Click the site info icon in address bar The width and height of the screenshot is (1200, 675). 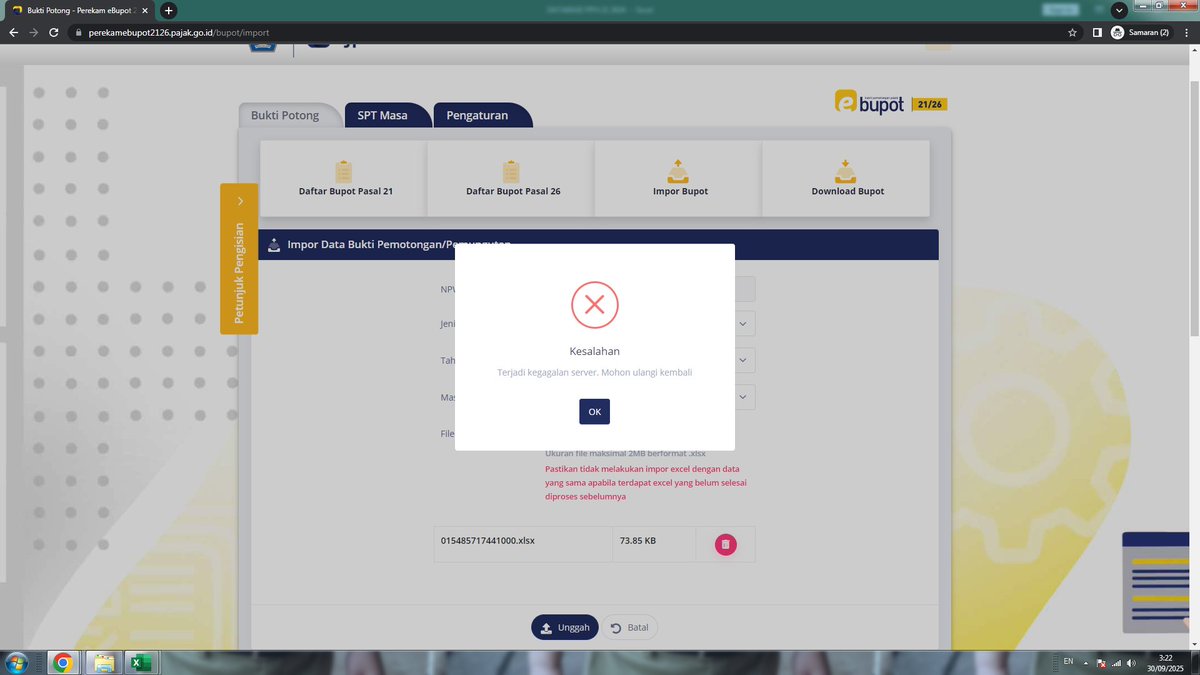pyautogui.click(x=78, y=32)
